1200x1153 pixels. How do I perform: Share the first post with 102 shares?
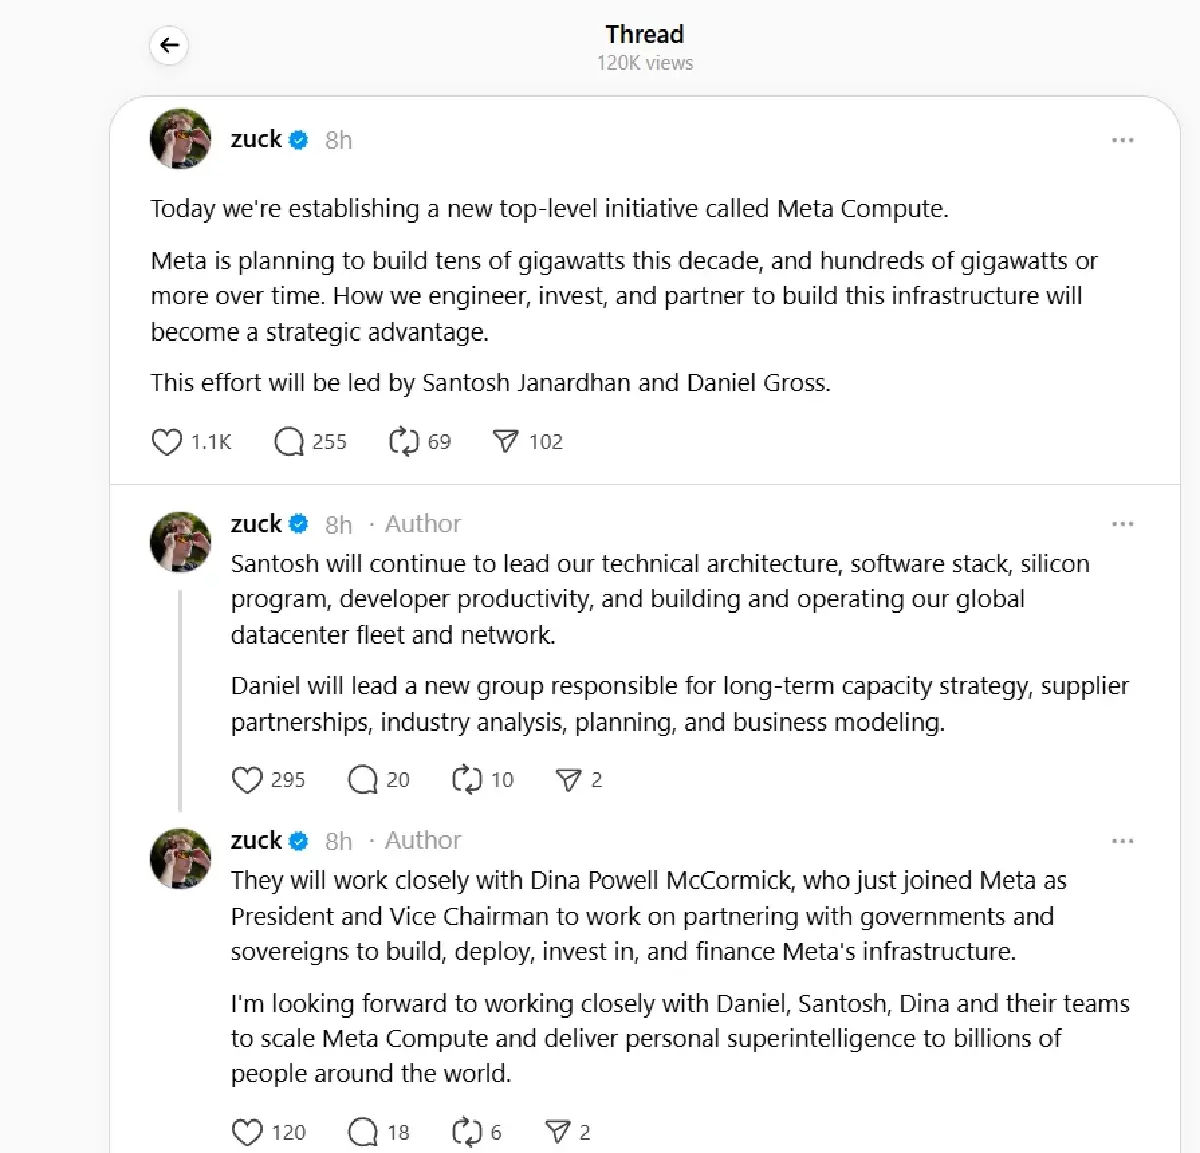506,442
